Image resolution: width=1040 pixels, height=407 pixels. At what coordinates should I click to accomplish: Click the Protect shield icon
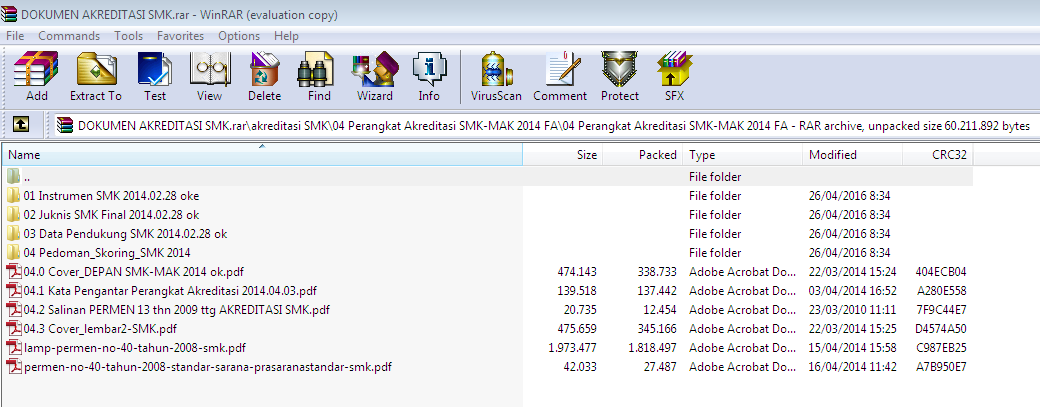point(619,77)
